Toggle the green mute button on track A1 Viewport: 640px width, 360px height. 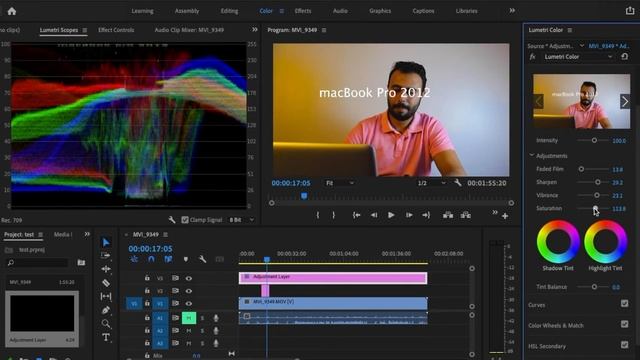coord(189,318)
